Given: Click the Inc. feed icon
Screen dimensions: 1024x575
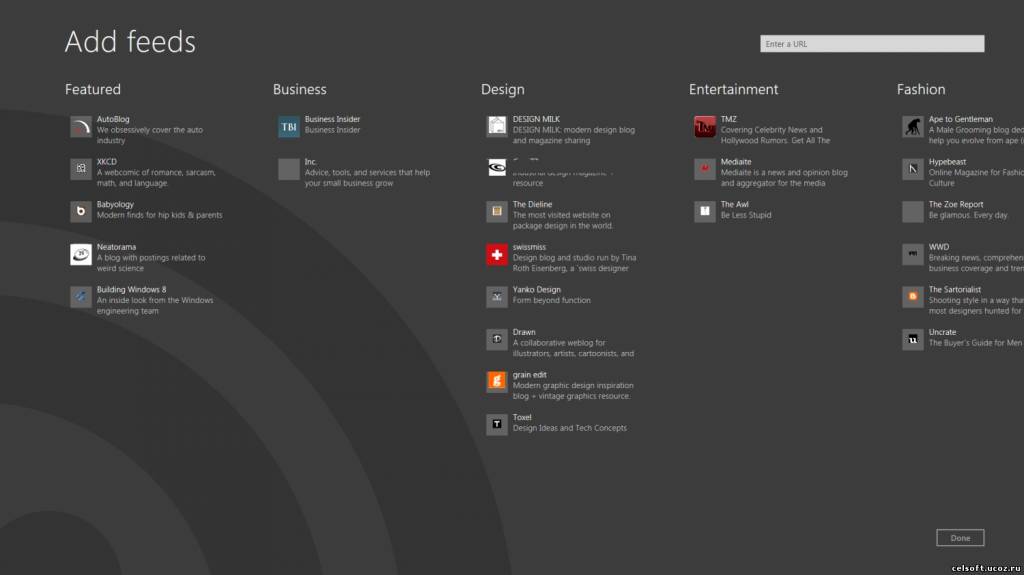Looking at the screenshot, I should 289,169.
